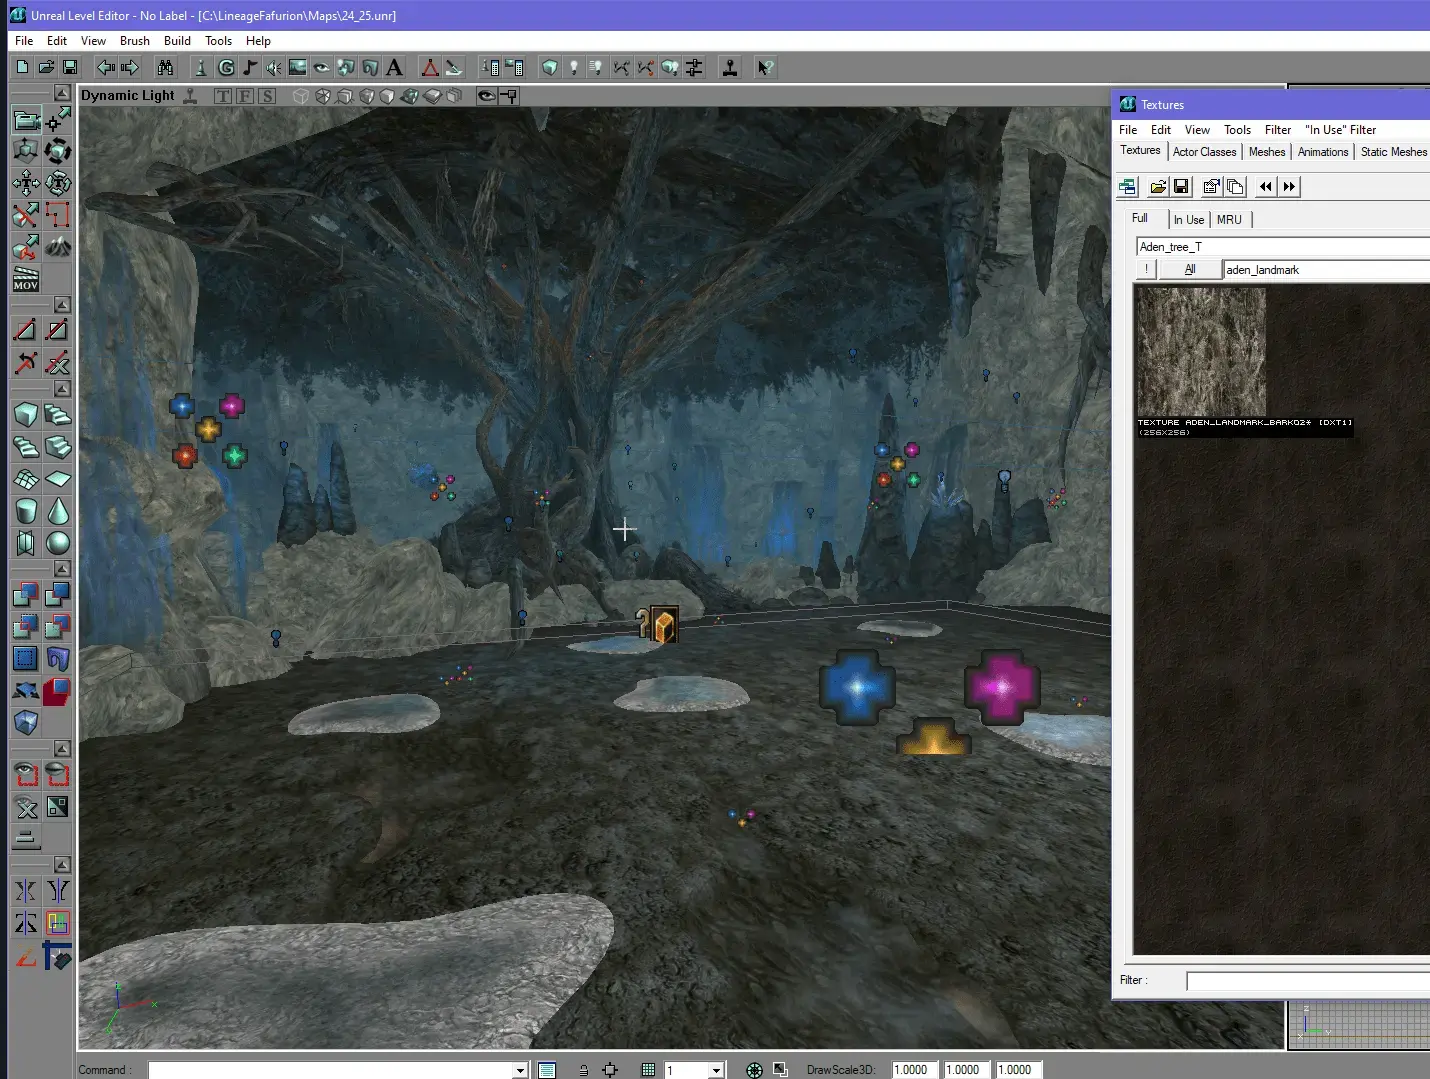Click the Build Geometry cube icon

[550, 67]
